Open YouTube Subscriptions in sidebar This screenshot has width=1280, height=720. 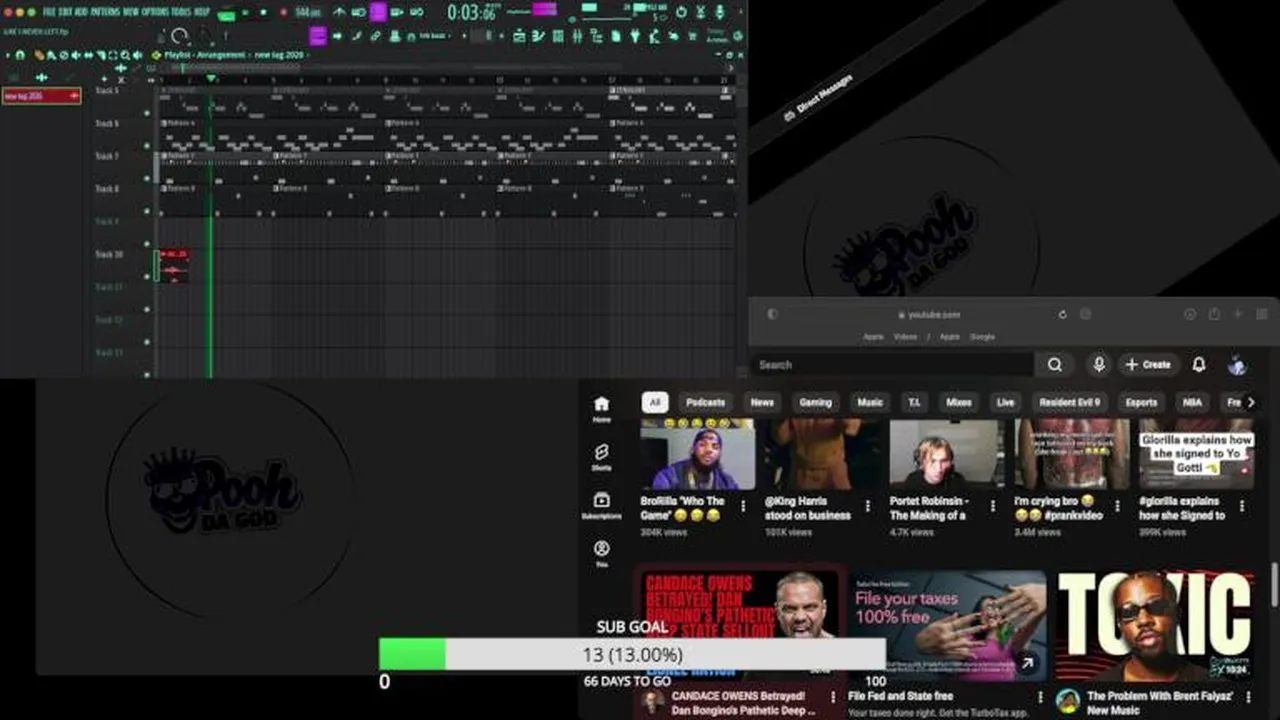601,505
